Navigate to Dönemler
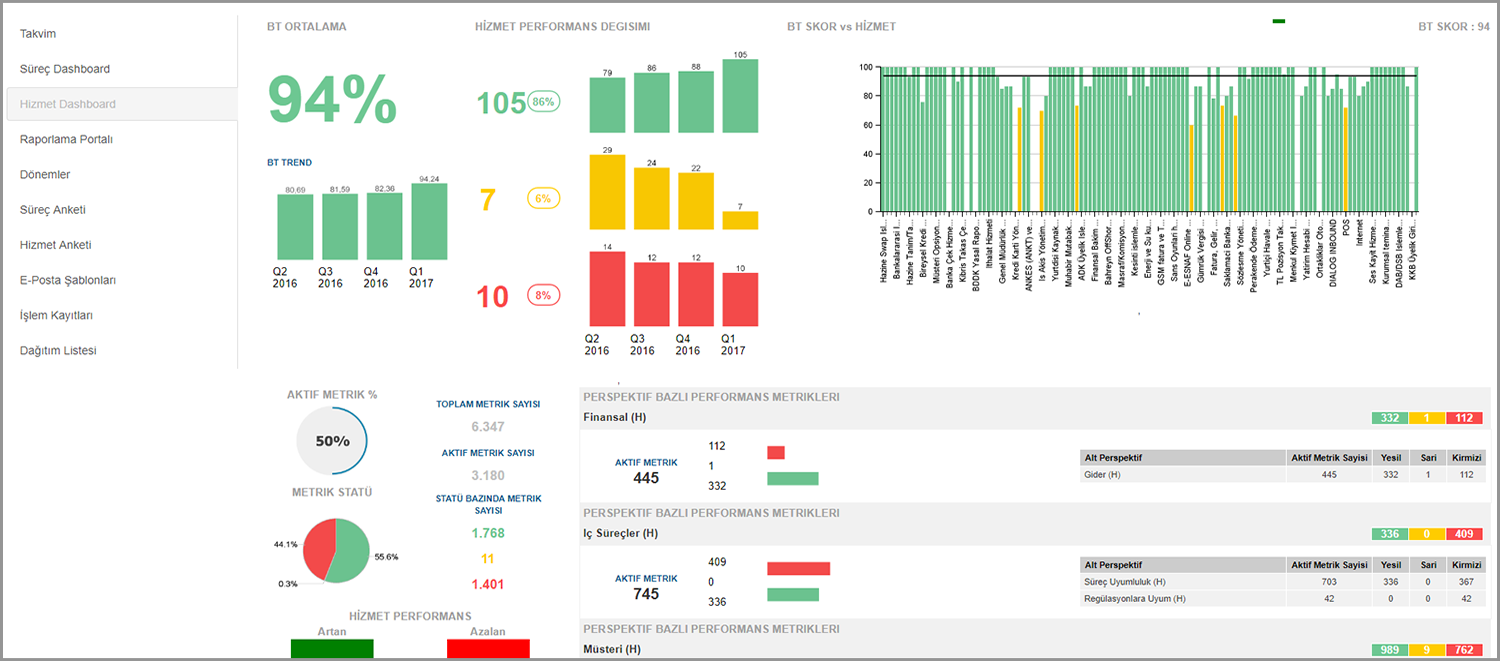The width and height of the screenshot is (1500, 661). point(45,174)
